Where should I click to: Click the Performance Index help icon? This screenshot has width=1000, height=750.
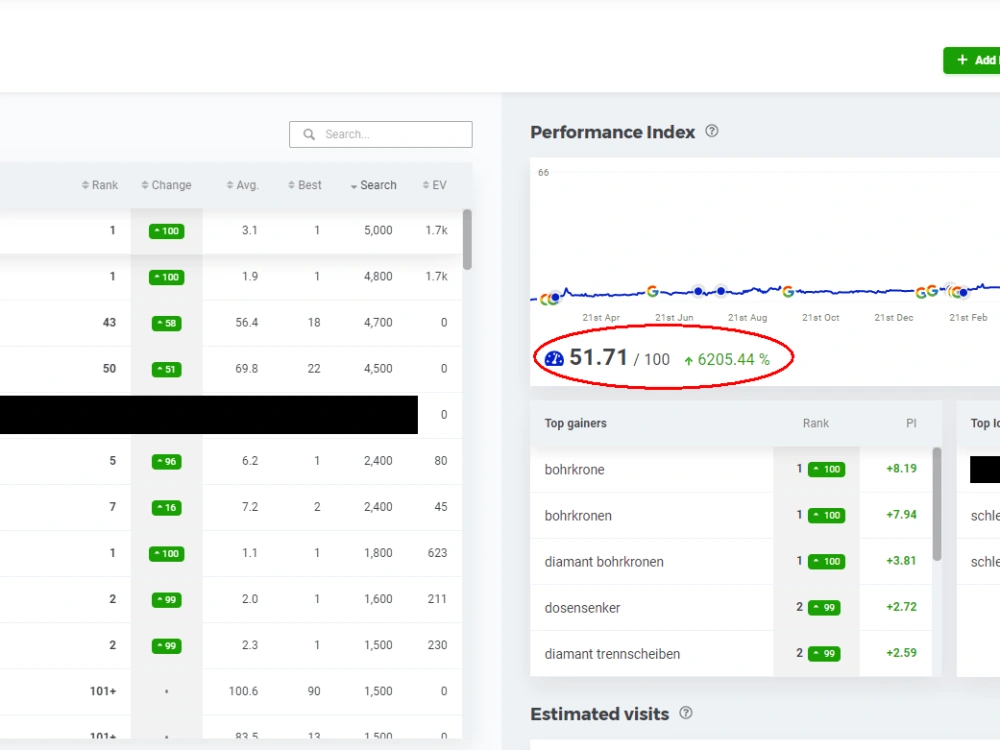click(712, 131)
